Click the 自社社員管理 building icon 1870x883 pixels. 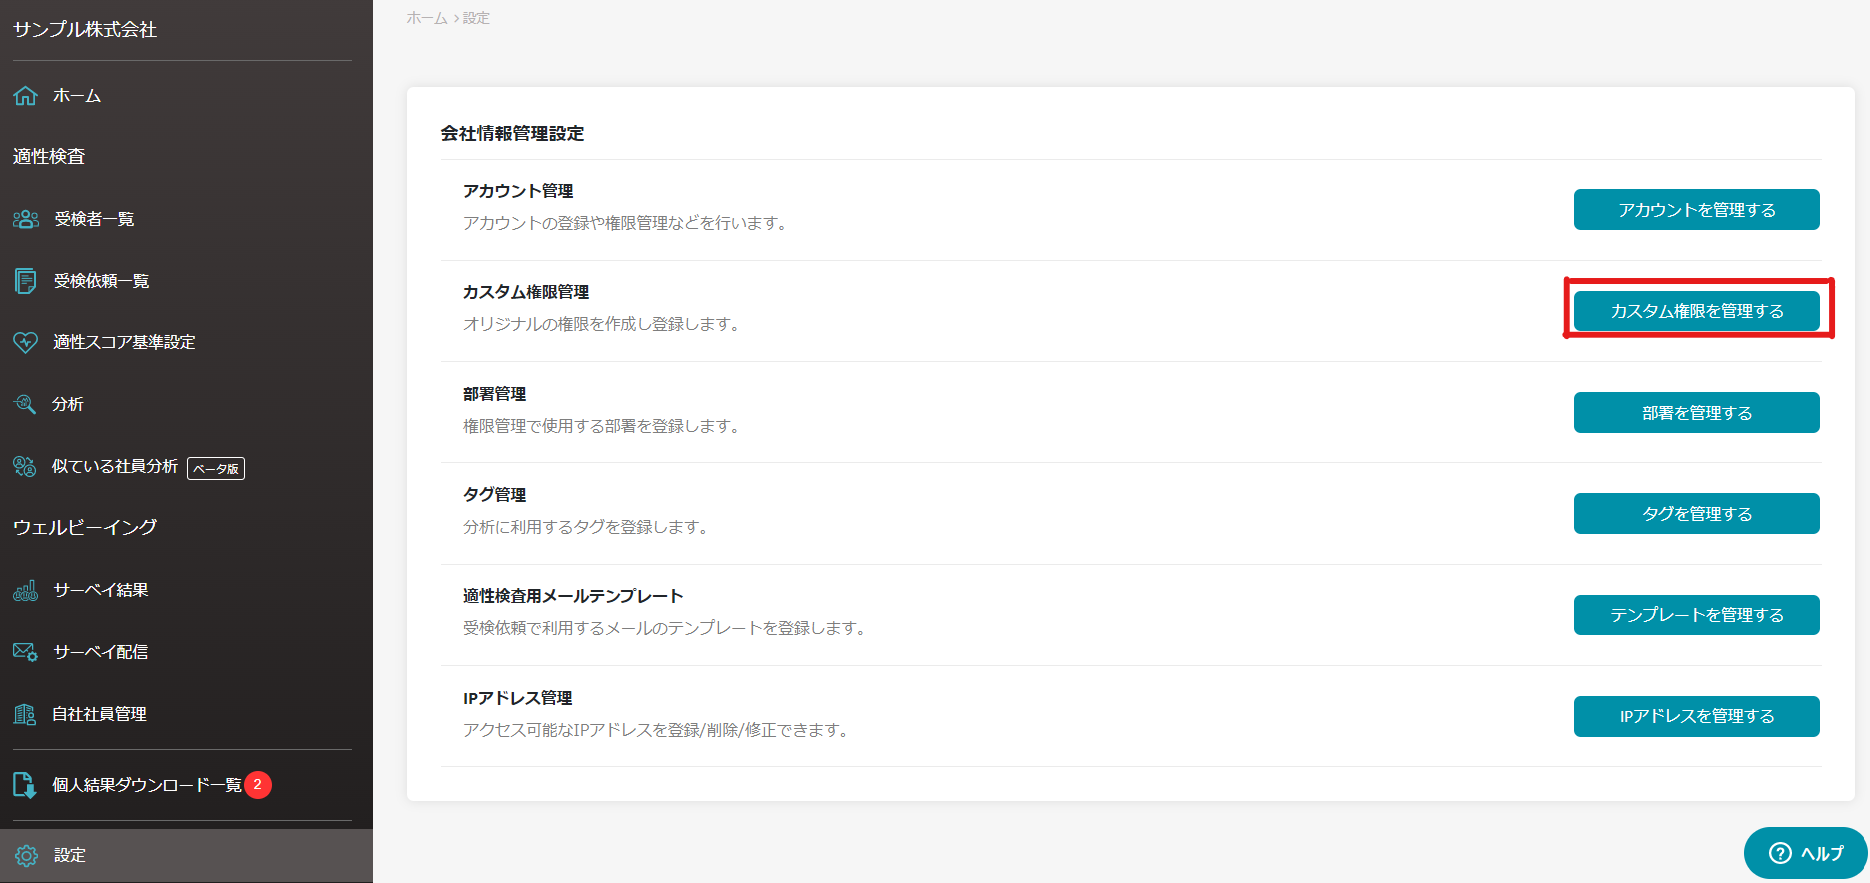pos(25,714)
